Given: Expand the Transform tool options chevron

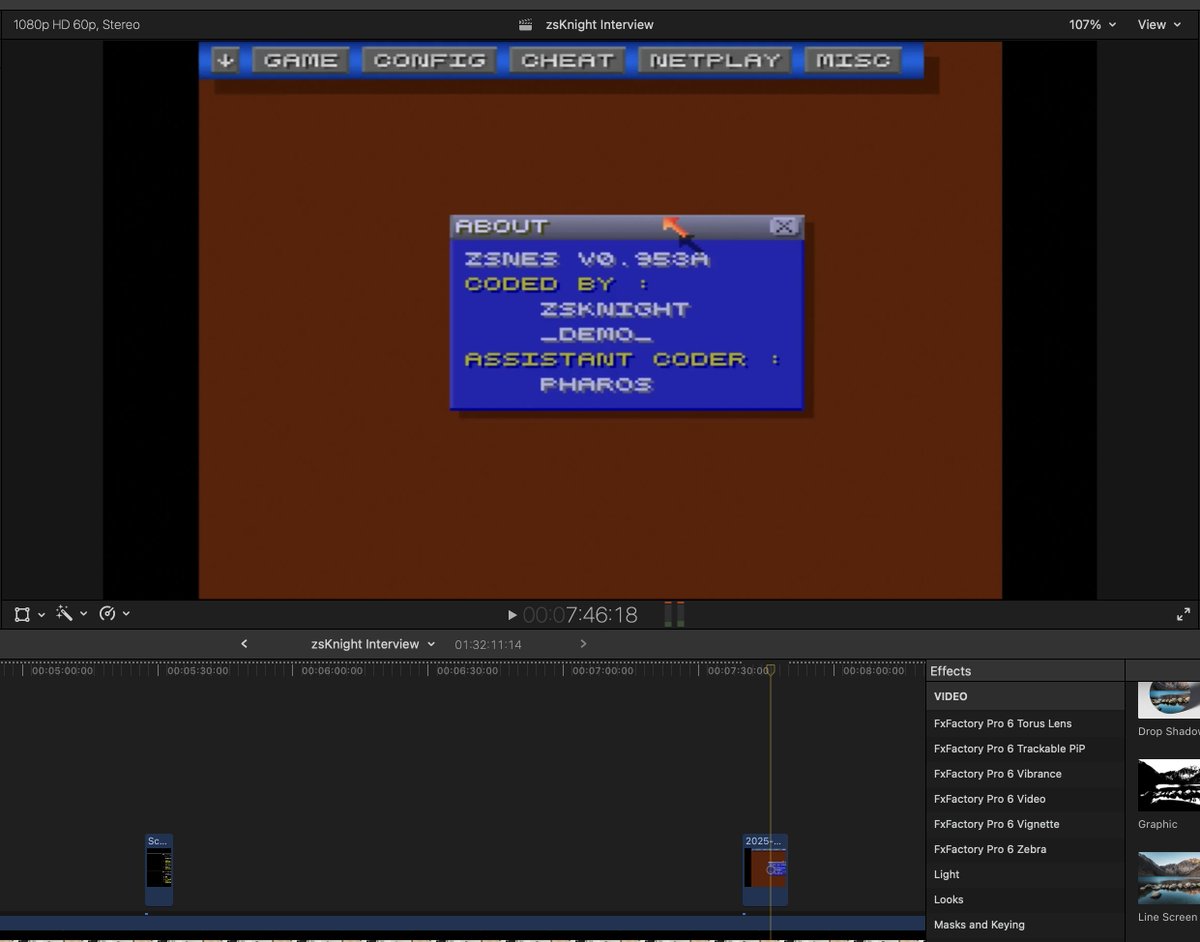Looking at the screenshot, I should tap(41, 614).
